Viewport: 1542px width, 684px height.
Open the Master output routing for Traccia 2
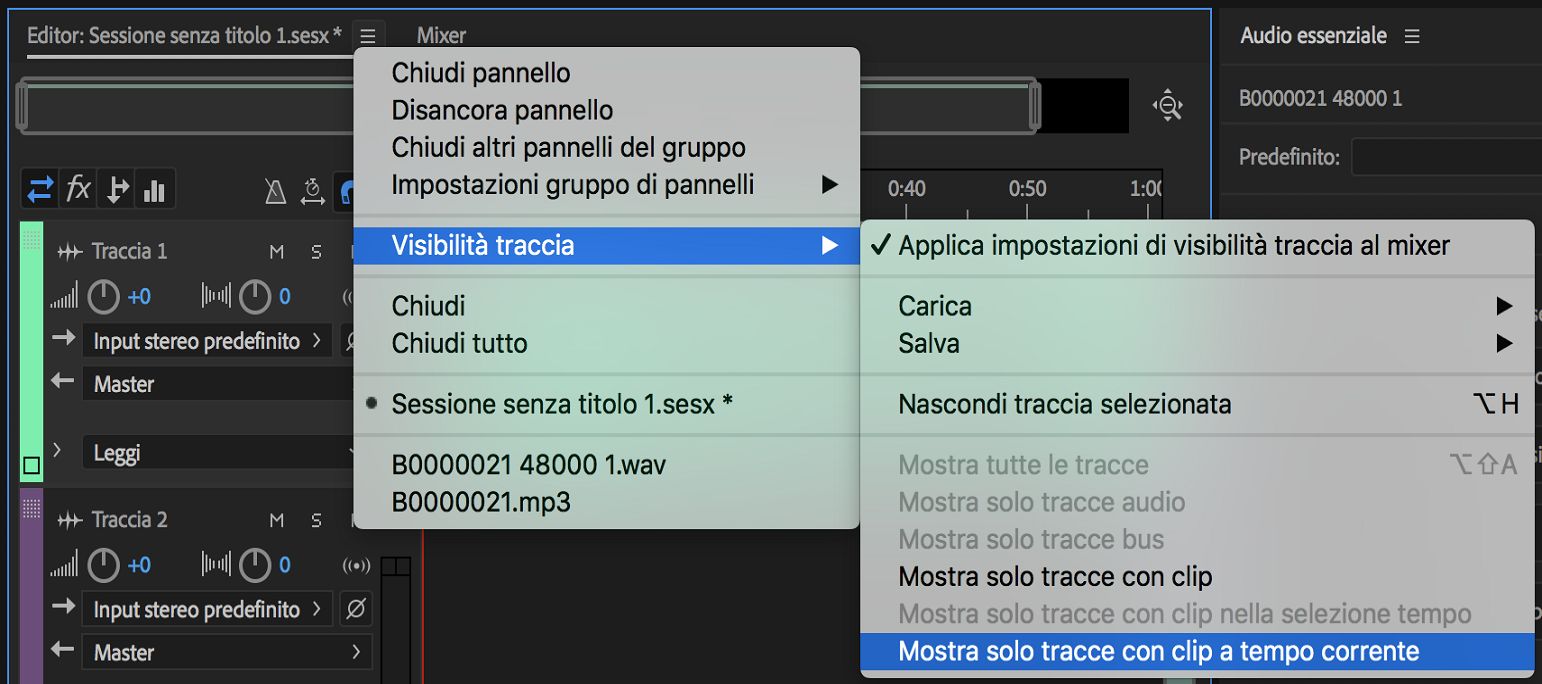225,653
